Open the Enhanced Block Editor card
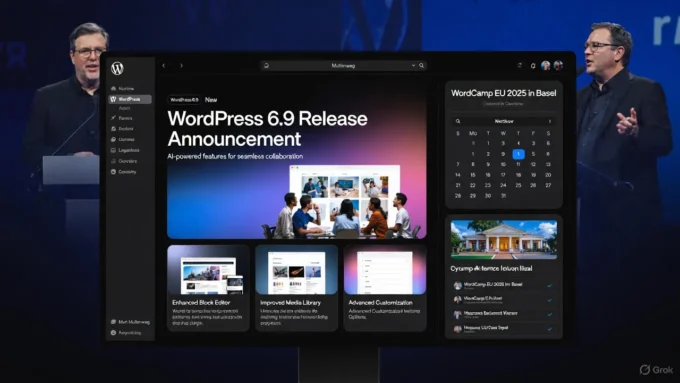 [209, 288]
